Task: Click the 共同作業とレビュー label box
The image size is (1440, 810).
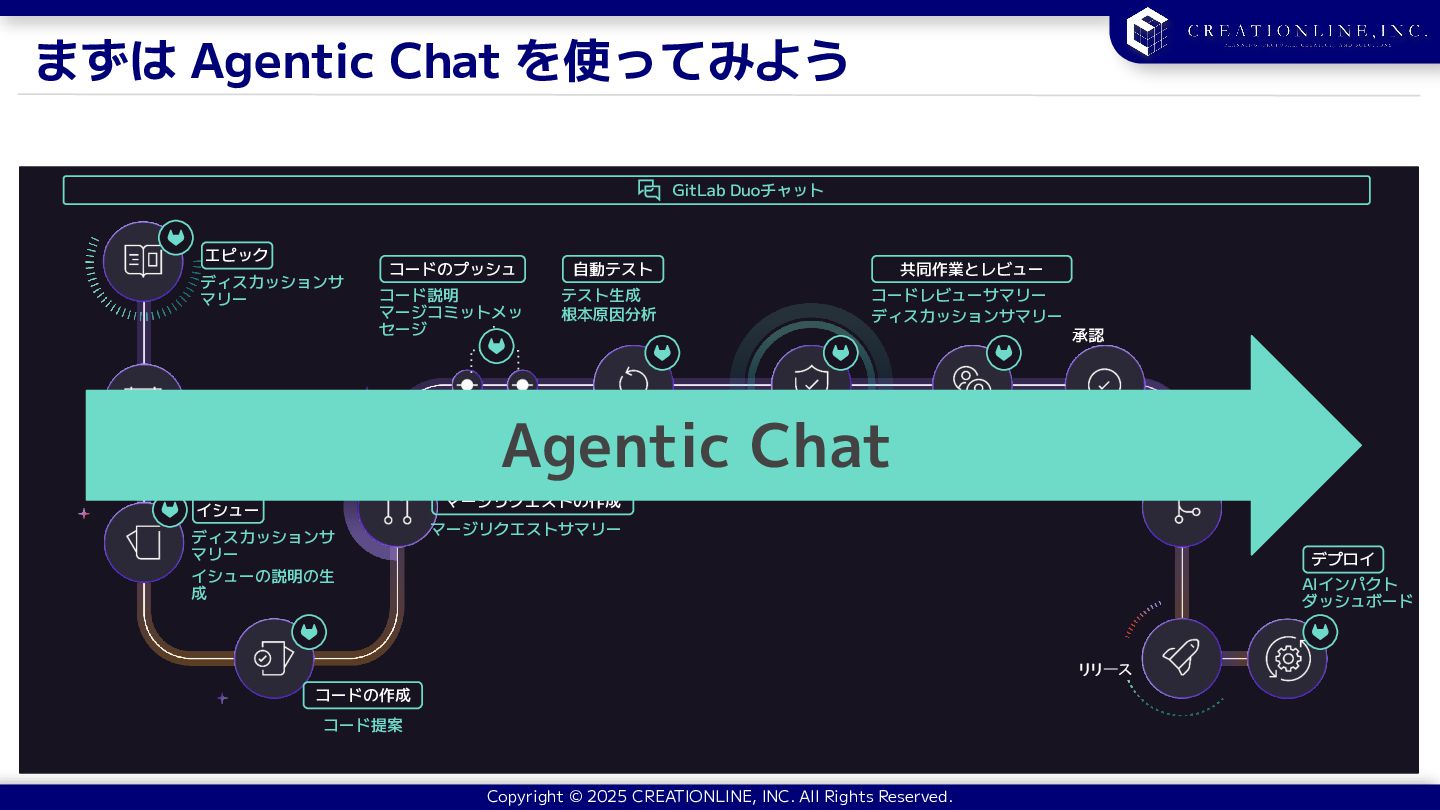Action: tap(971, 269)
